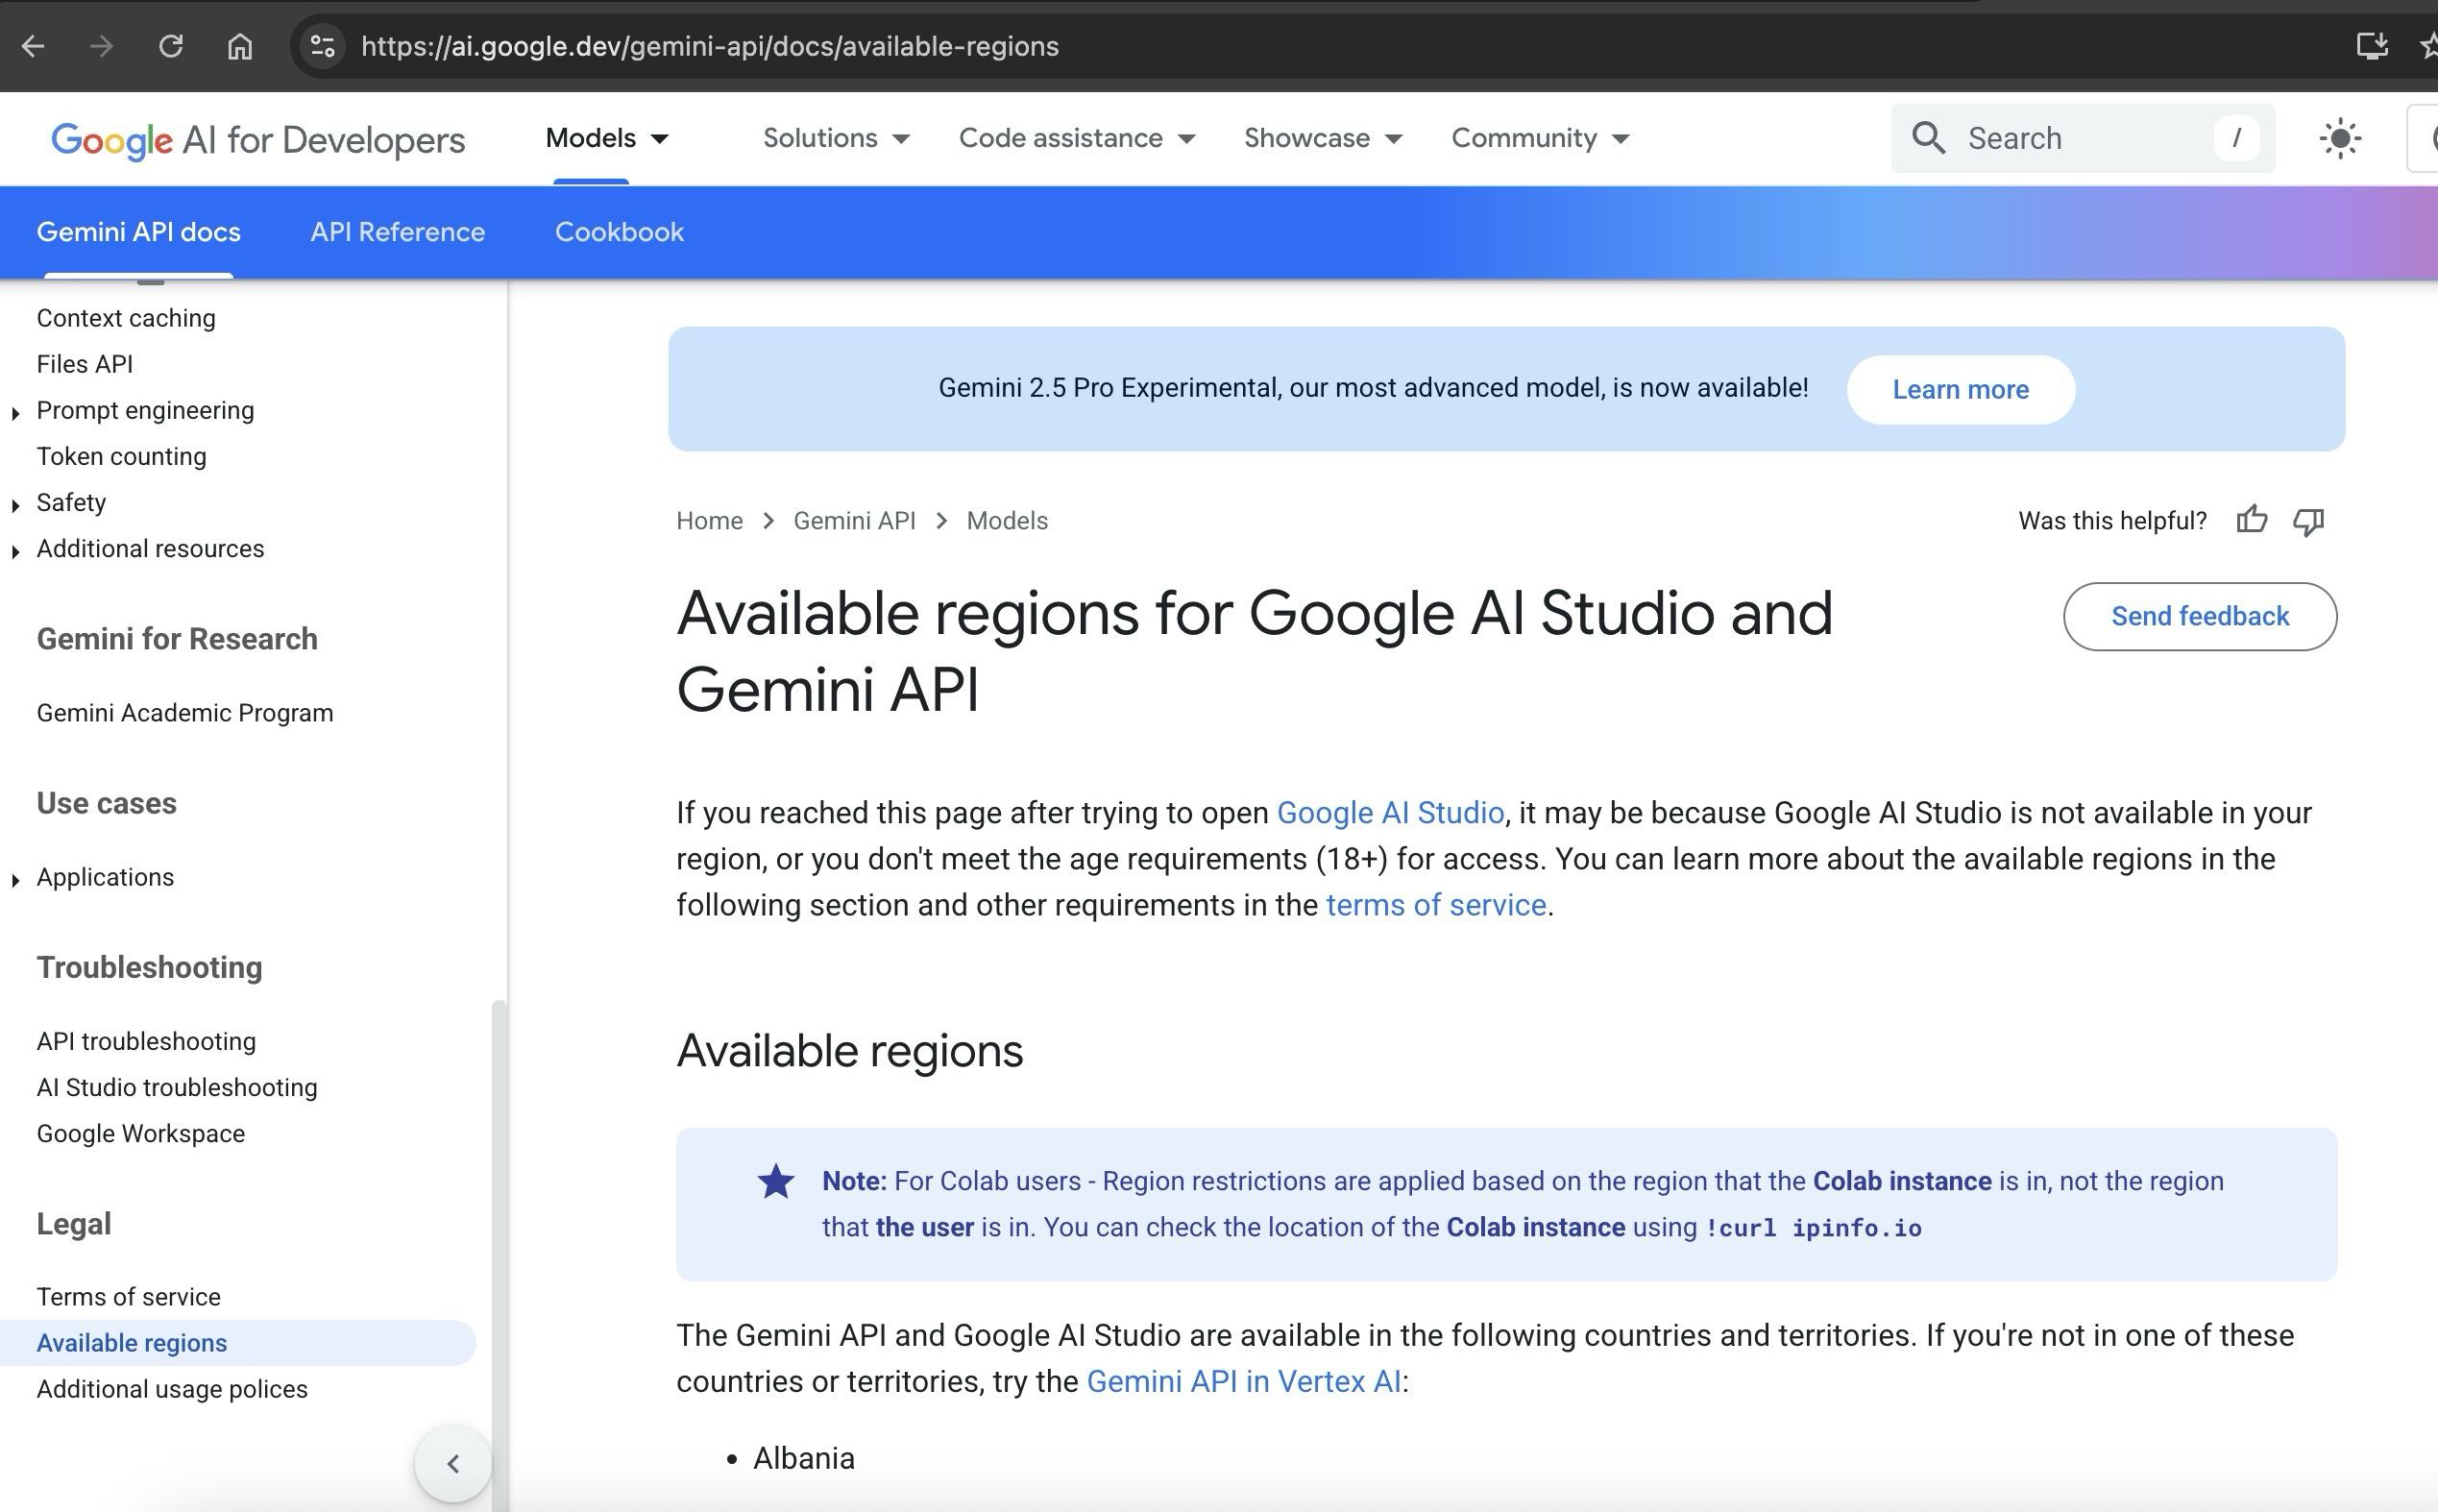
Task: Switch to the API Reference tab
Action: pyautogui.click(x=397, y=232)
